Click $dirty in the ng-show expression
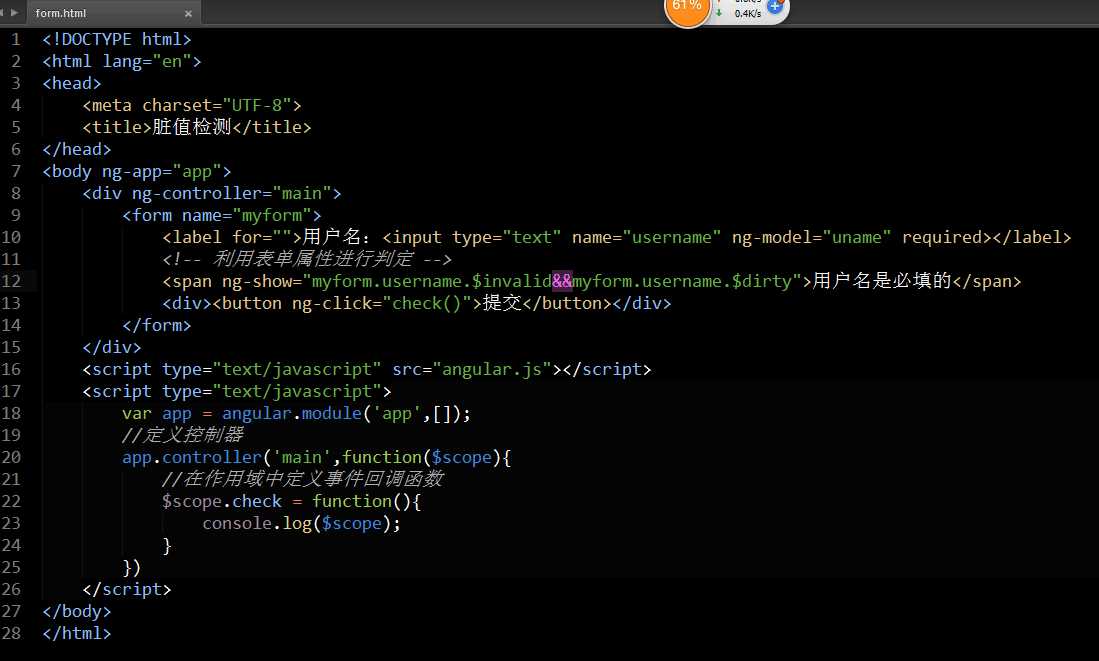Screen dimensions: 1099x661 [762, 281]
